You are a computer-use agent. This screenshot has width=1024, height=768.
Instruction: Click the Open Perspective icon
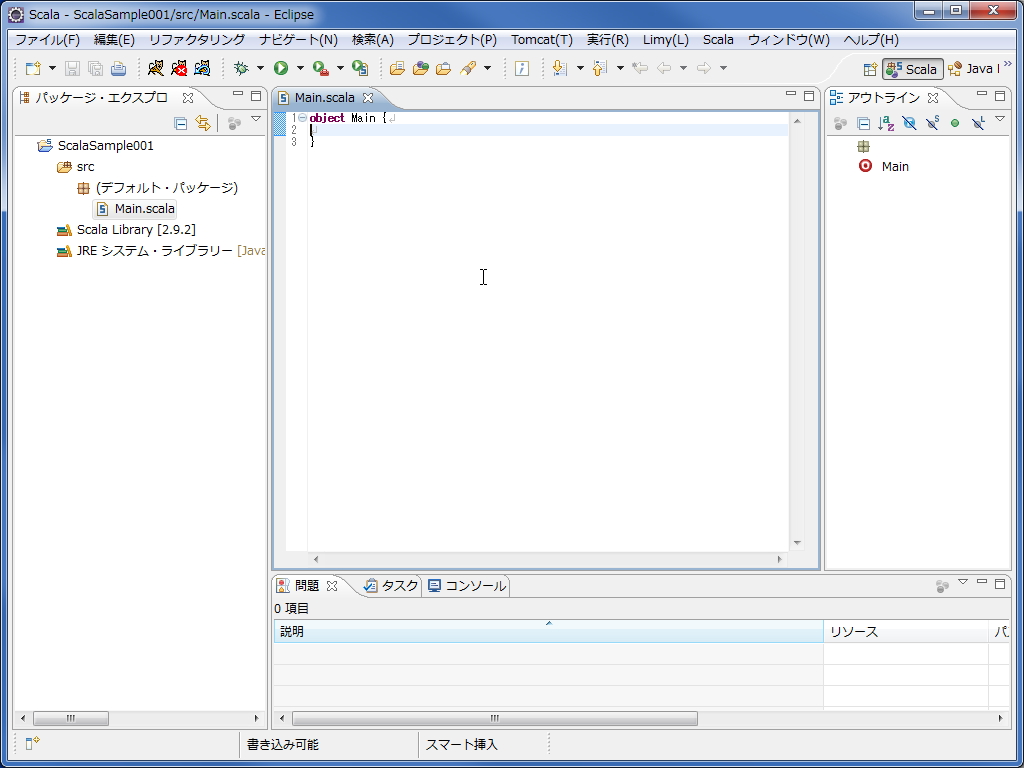tap(870, 69)
